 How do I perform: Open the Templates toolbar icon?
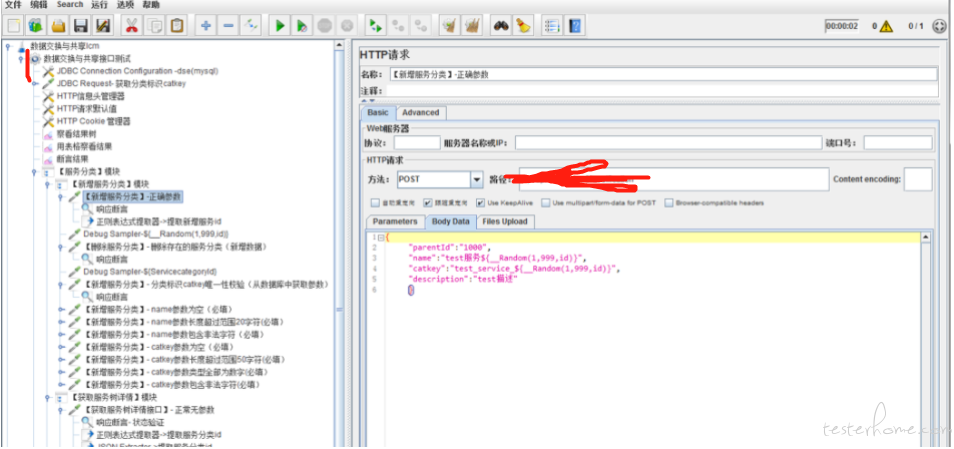pyautogui.click(x=37, y=26)
